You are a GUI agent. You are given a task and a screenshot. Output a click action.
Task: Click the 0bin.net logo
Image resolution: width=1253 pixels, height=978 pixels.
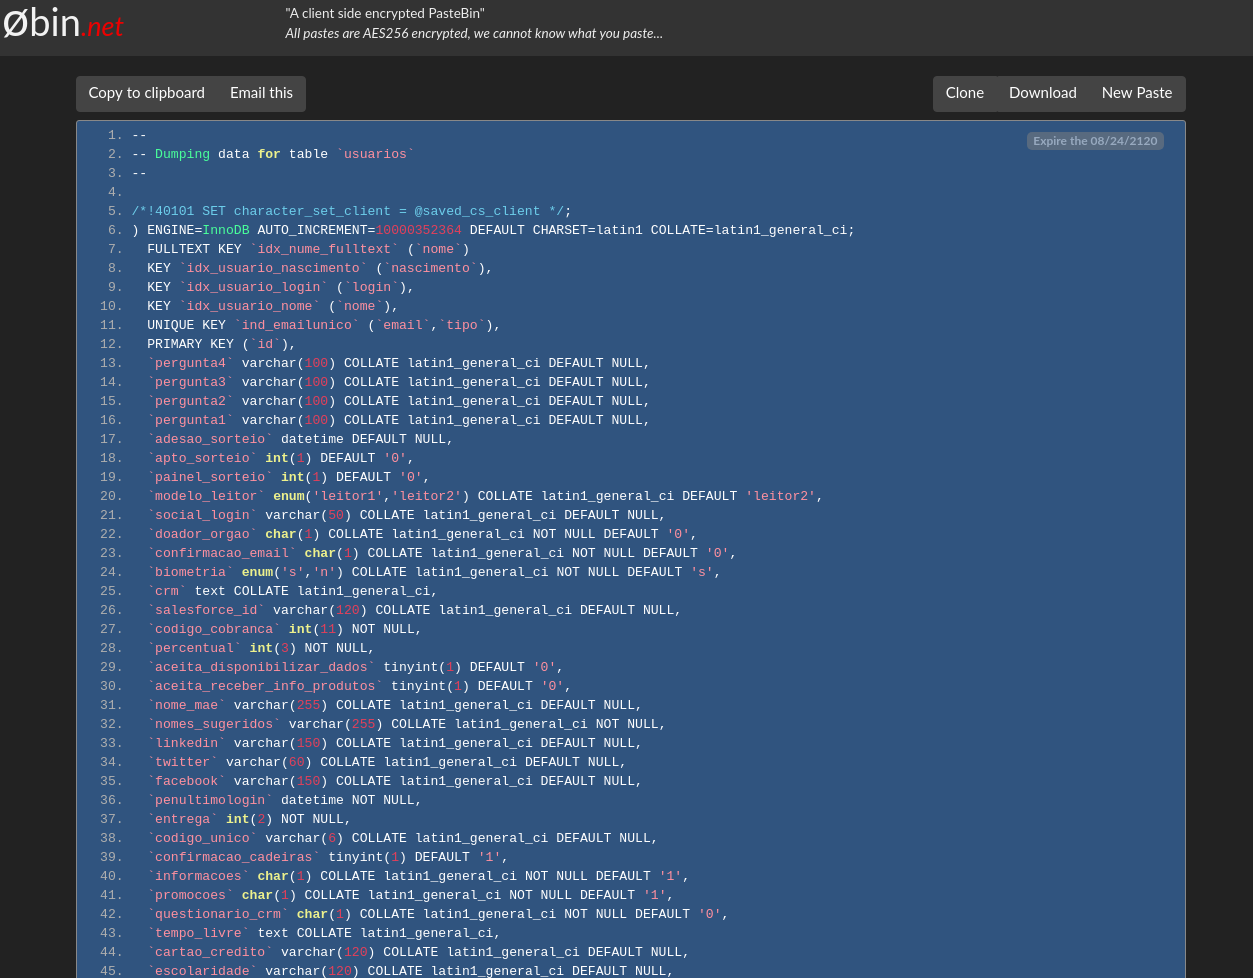(x=62, y=22)
